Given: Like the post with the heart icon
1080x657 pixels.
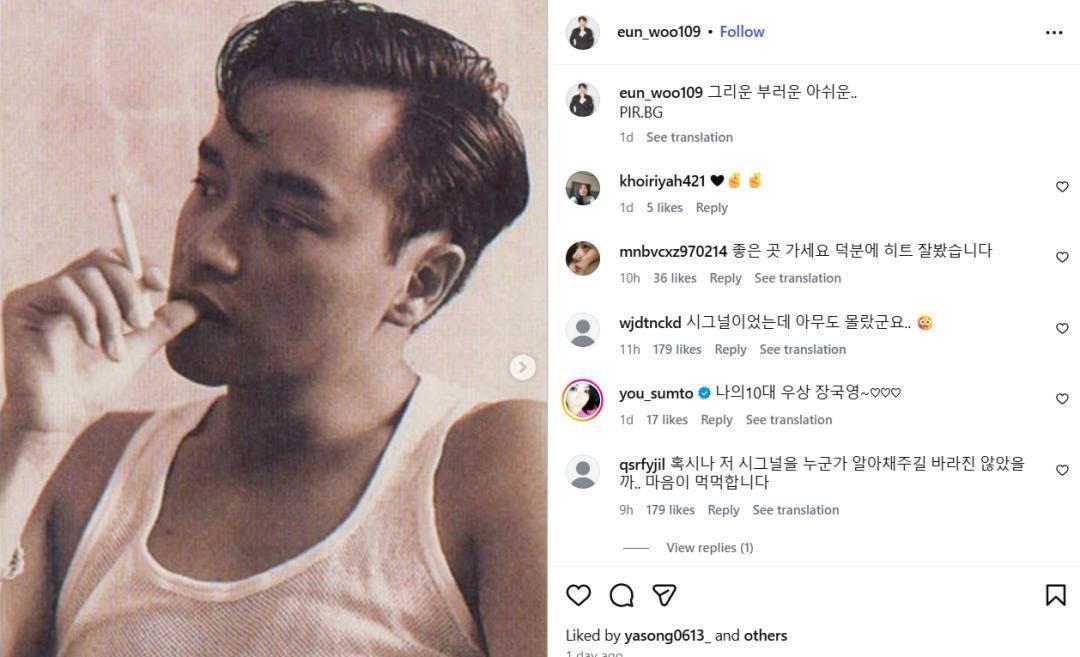Looking at the screenshot, I should coord(579,595).
